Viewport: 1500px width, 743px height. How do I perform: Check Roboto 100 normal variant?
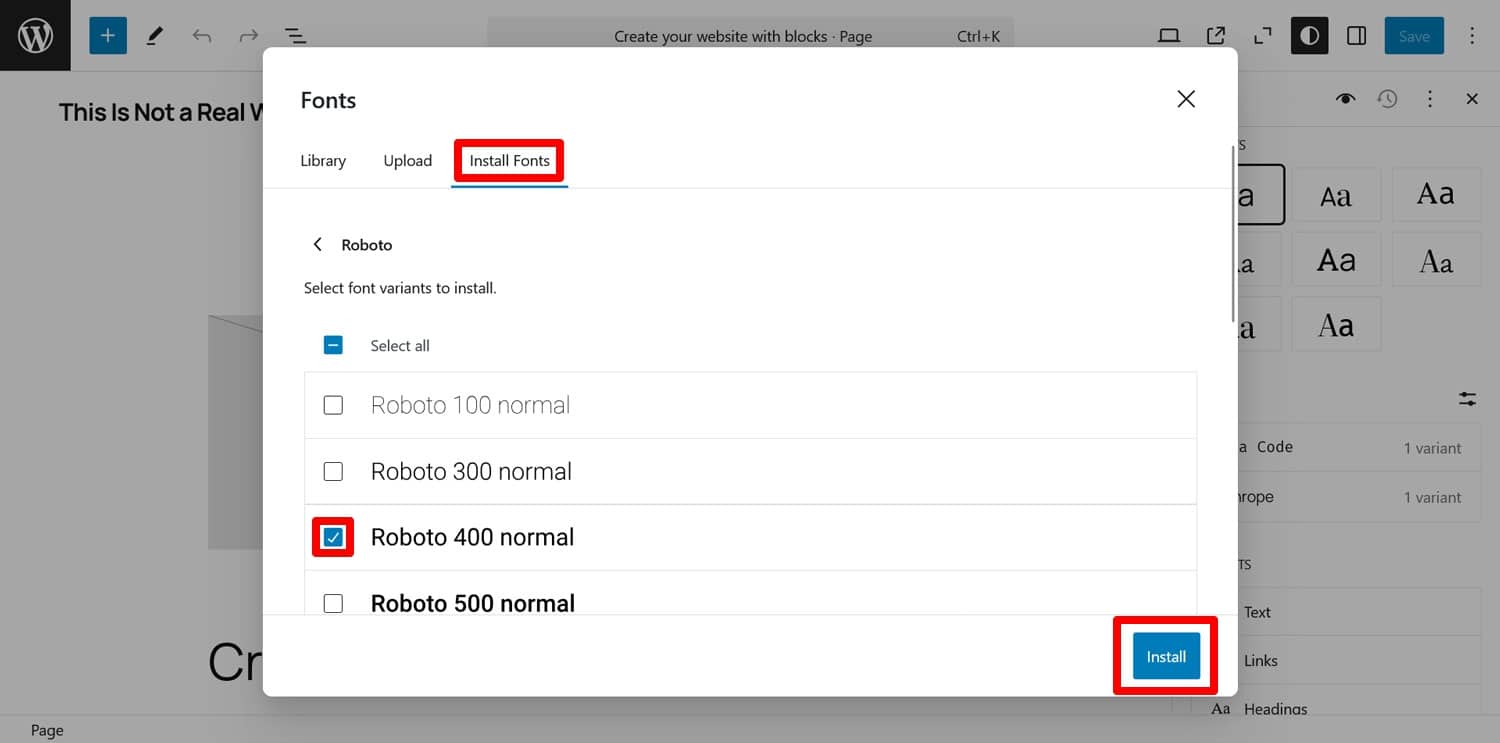pos(333,405)
